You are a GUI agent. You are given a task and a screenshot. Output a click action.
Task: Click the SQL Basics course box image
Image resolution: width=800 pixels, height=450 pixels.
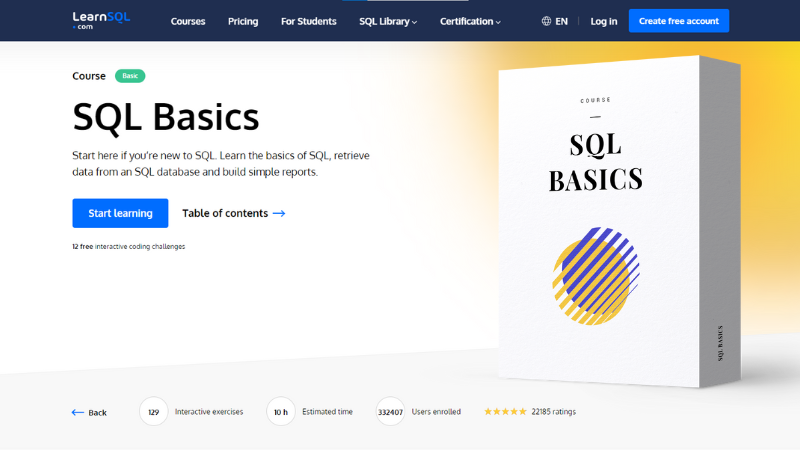[619, 221]
